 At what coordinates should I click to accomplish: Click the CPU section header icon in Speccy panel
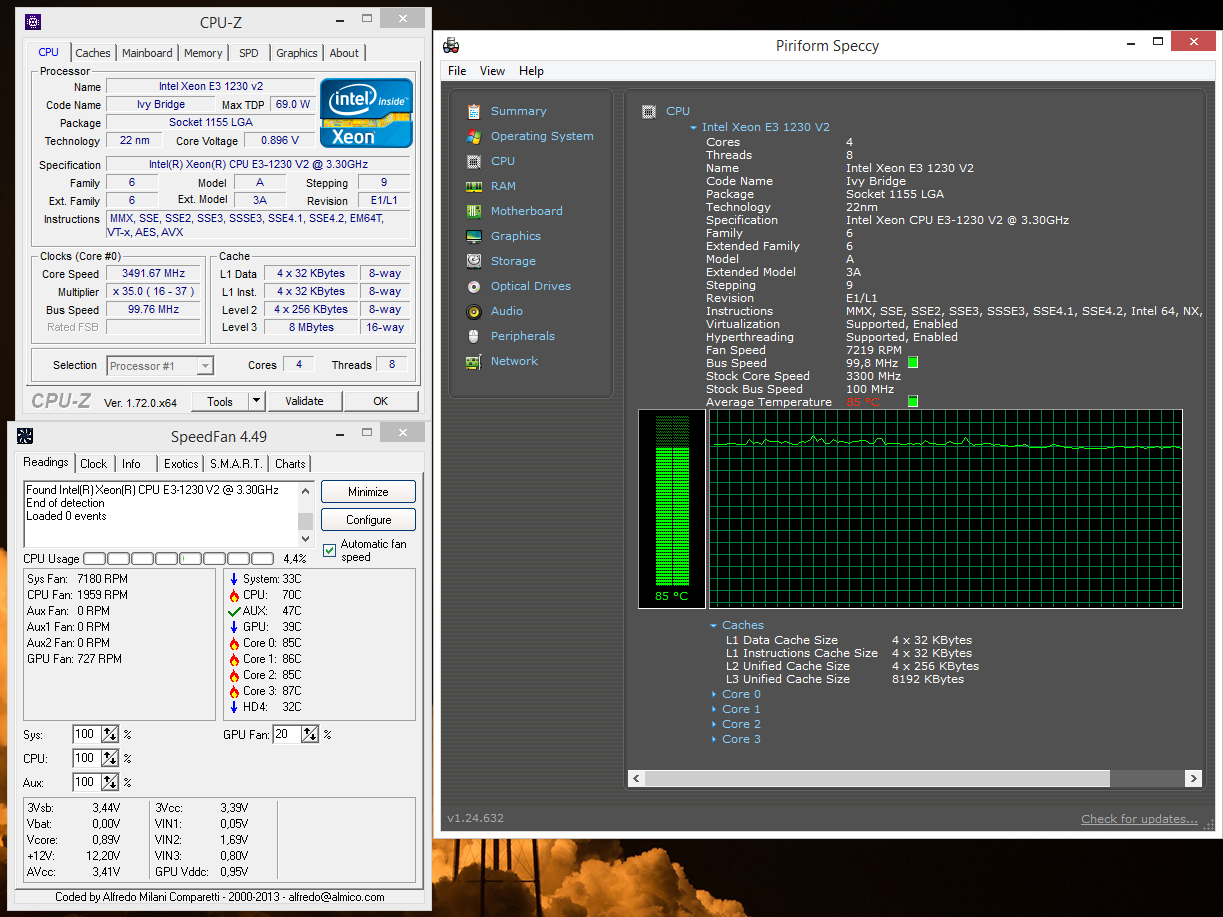[649, 111]
